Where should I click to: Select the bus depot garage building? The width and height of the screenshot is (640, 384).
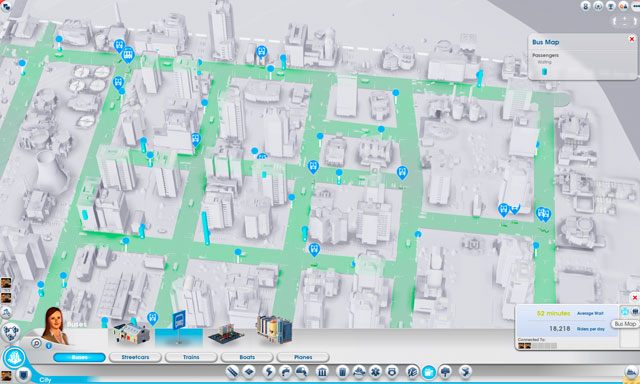[x=131, y=333]
